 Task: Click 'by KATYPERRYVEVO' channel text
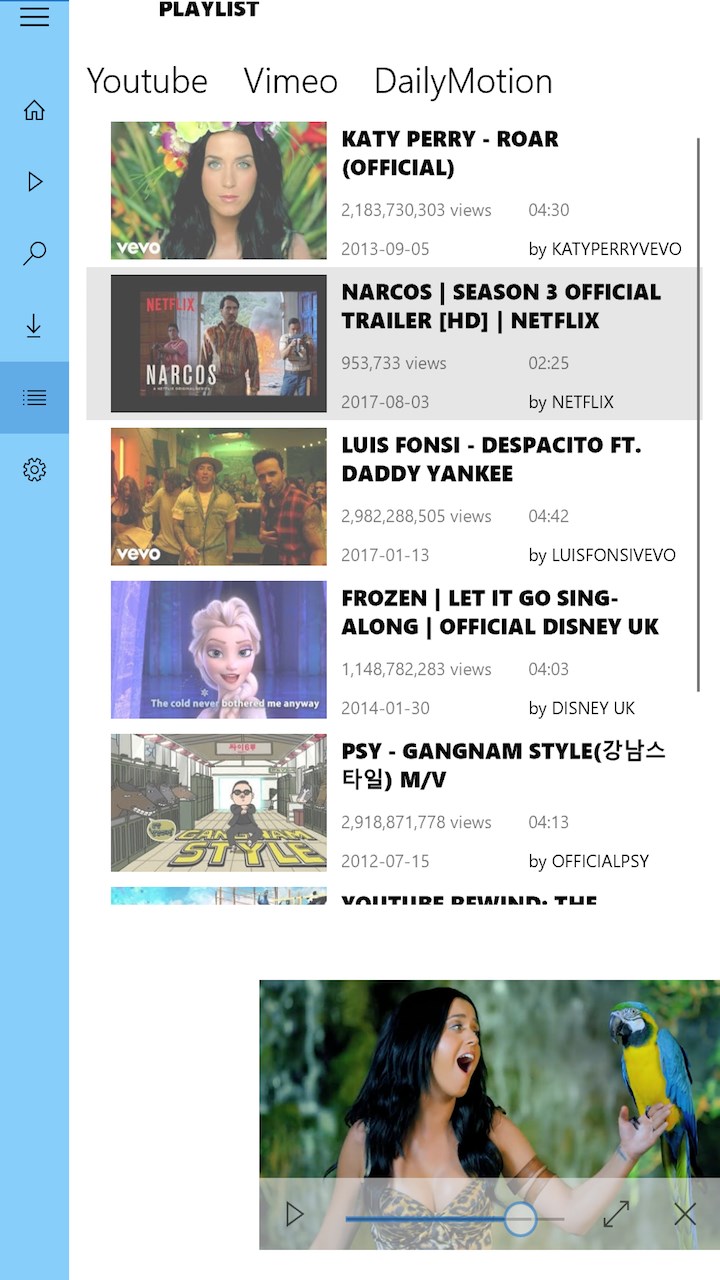click(605, 249)
